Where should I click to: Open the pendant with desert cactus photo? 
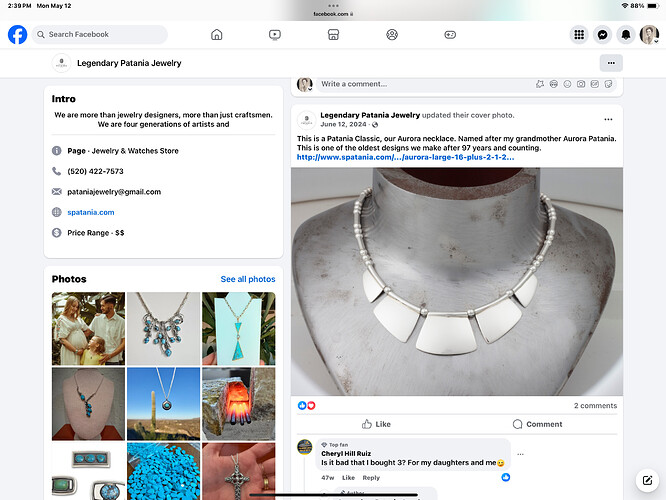pos(164,404)
